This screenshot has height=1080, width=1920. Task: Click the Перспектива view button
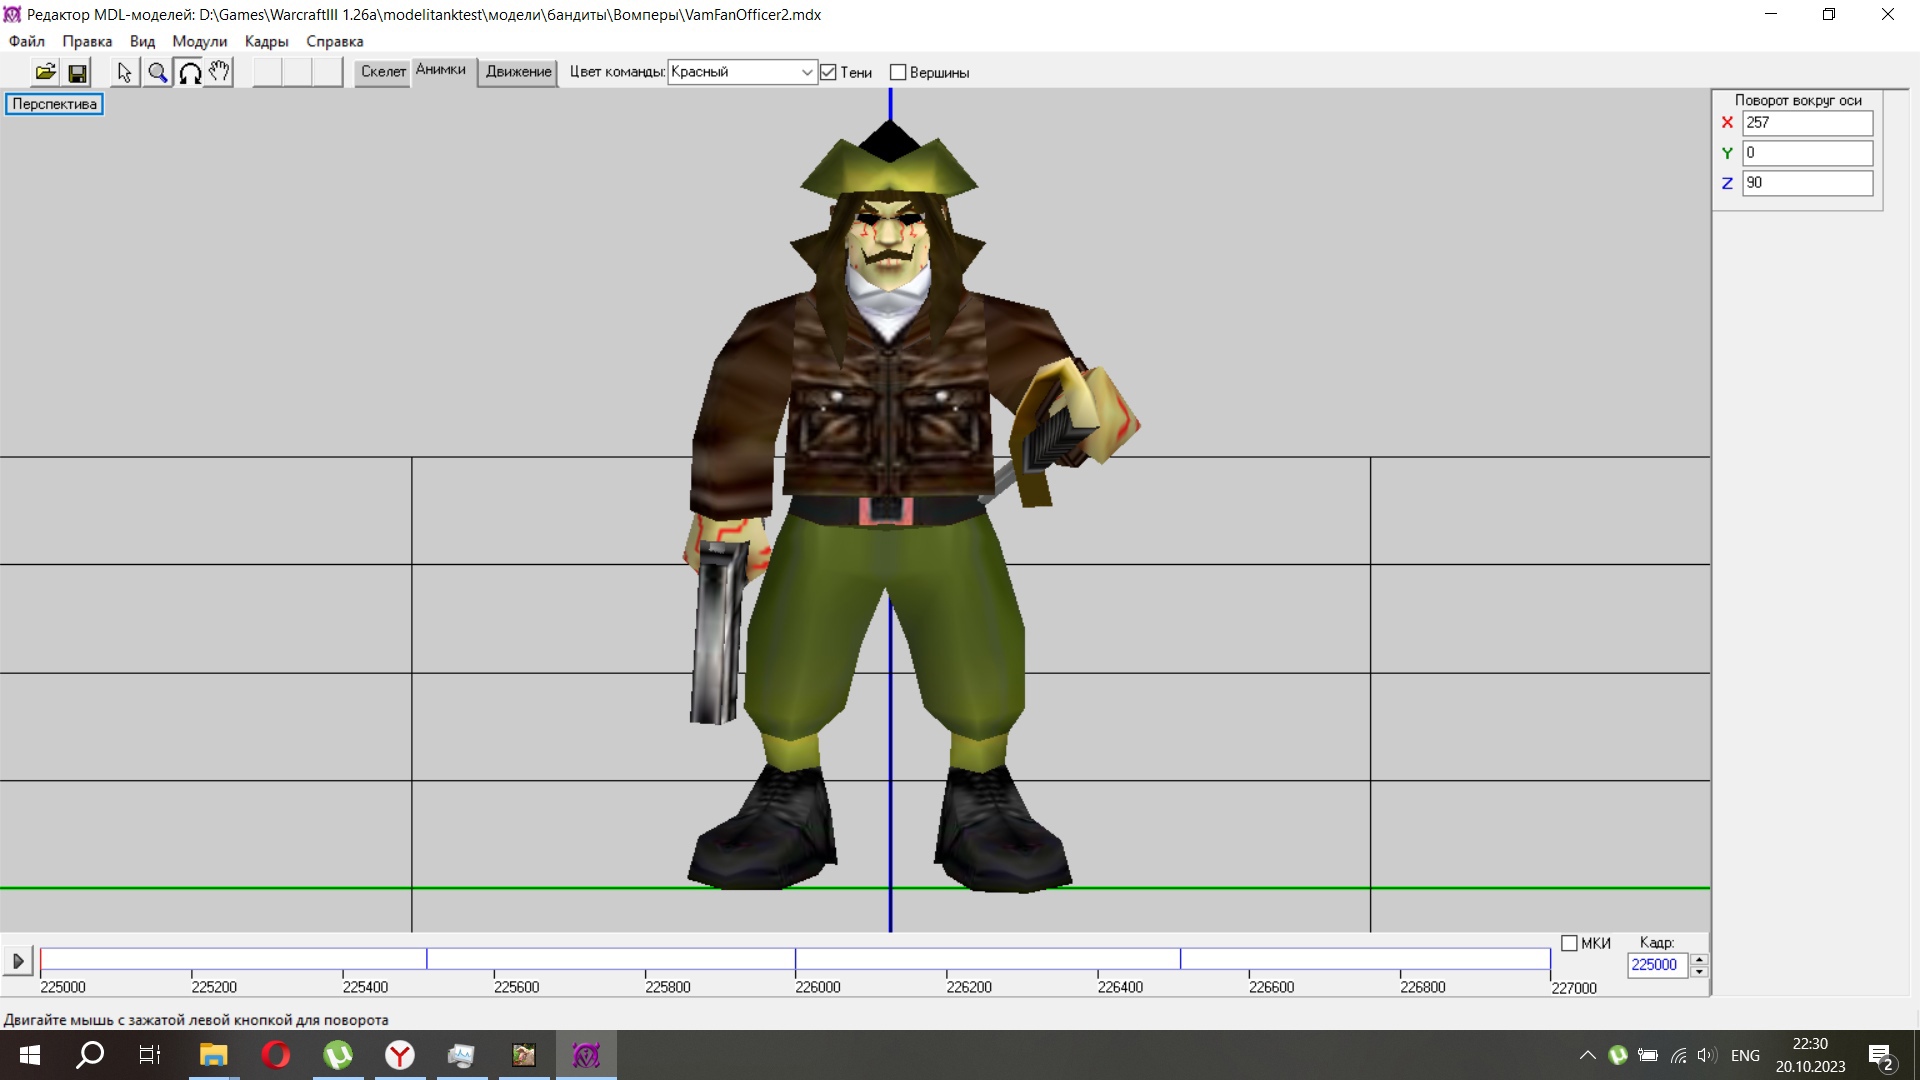coord(54,104)
